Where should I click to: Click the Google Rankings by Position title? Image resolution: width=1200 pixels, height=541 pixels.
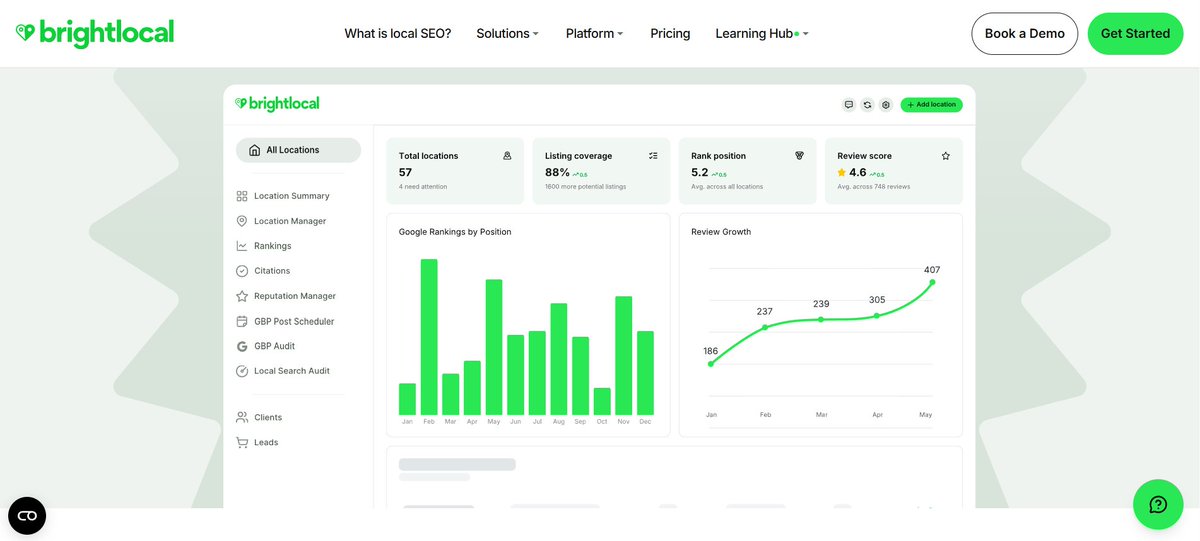[455, 232]
